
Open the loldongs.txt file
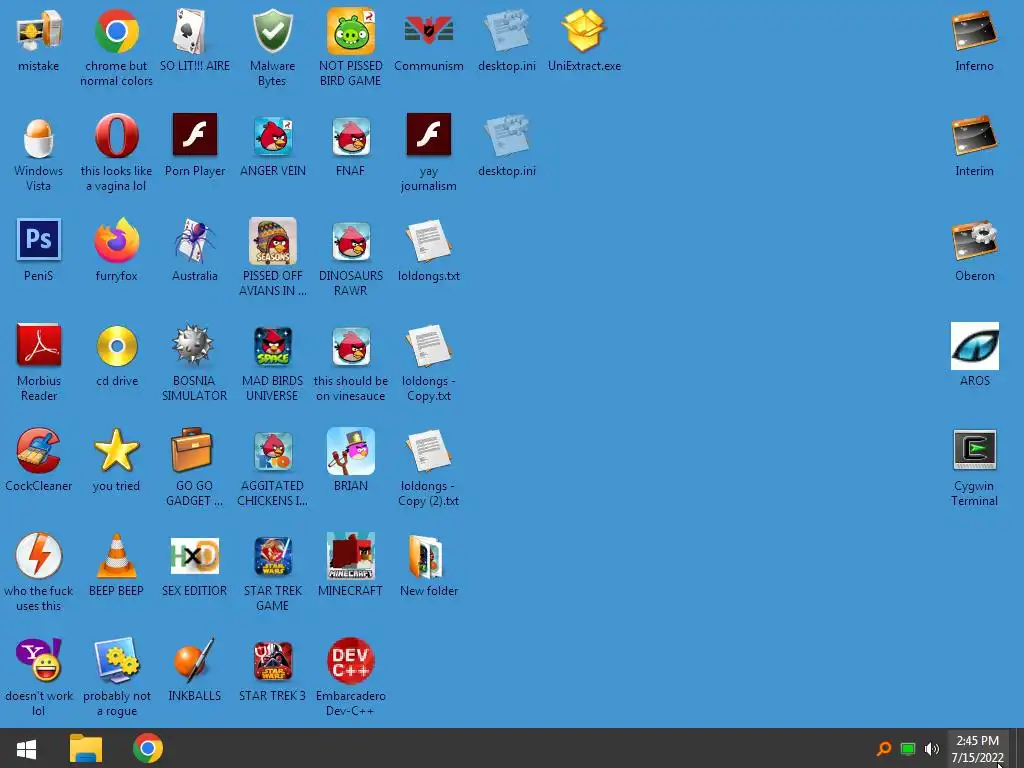(x=428, y=242)
